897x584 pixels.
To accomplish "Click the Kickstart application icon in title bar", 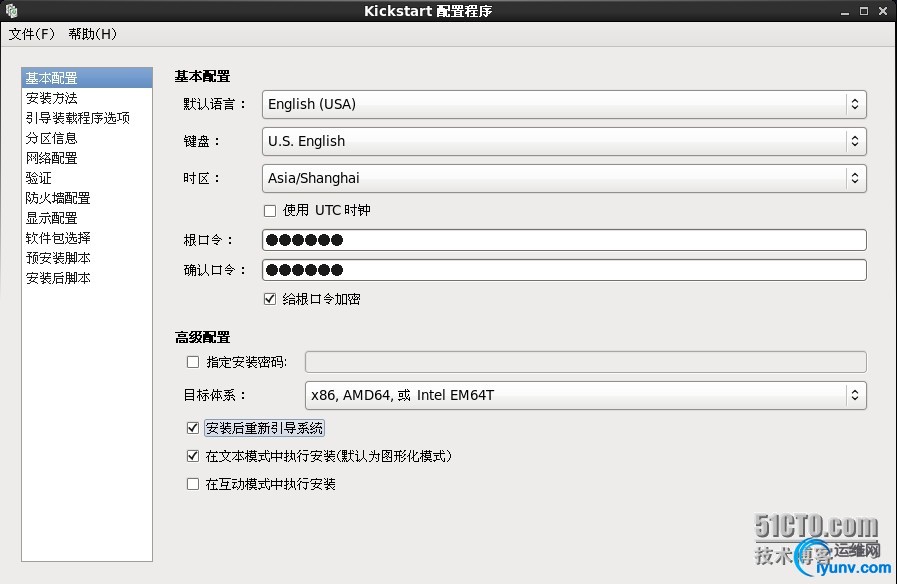I will point(11,10).
